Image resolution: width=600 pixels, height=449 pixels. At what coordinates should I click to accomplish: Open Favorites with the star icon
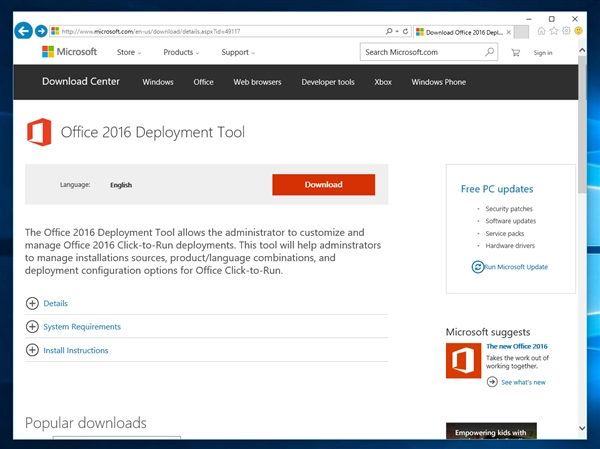554,31
